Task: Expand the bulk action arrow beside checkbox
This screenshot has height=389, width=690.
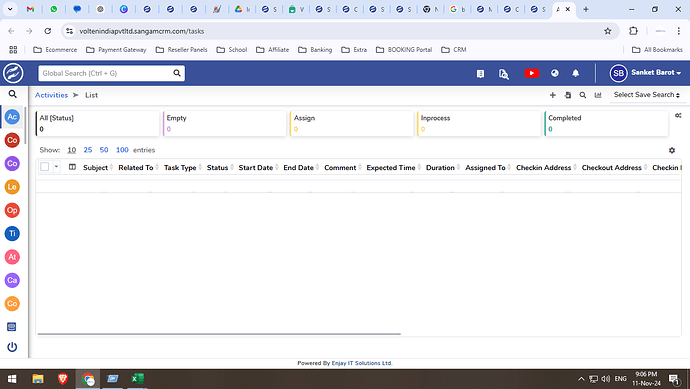Action: tap(56, 167)
